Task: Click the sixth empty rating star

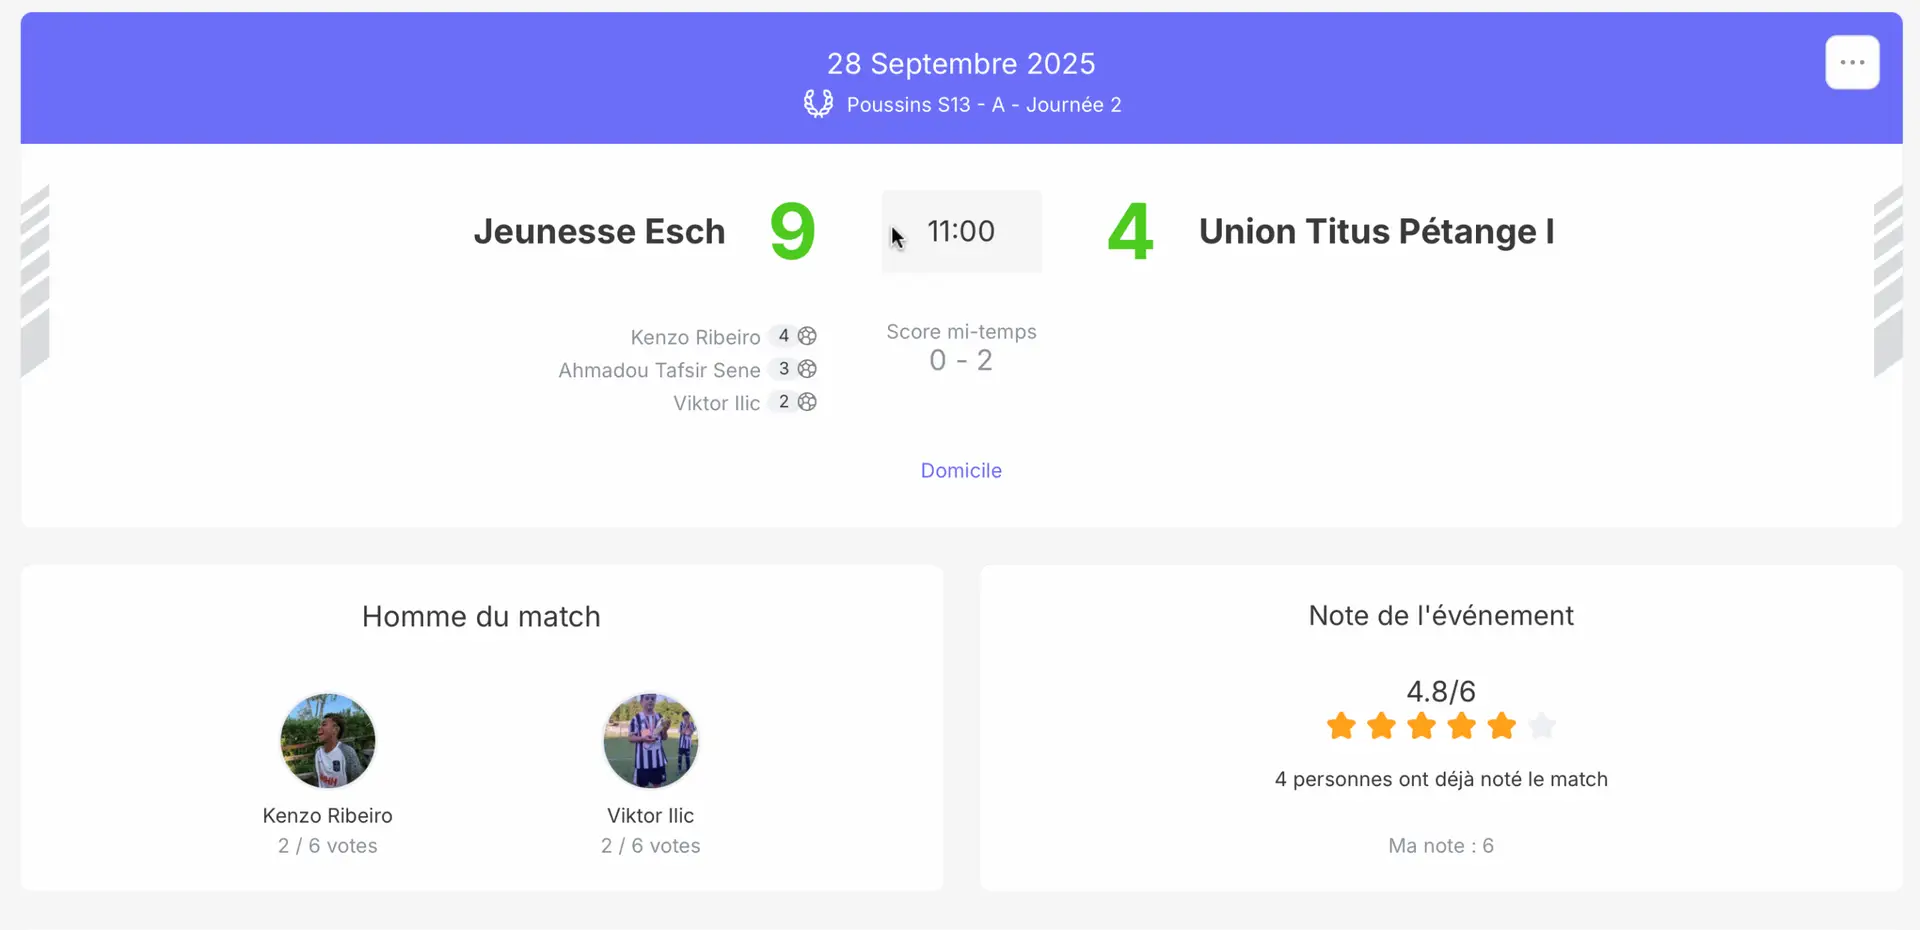Action: point(1542,726)
